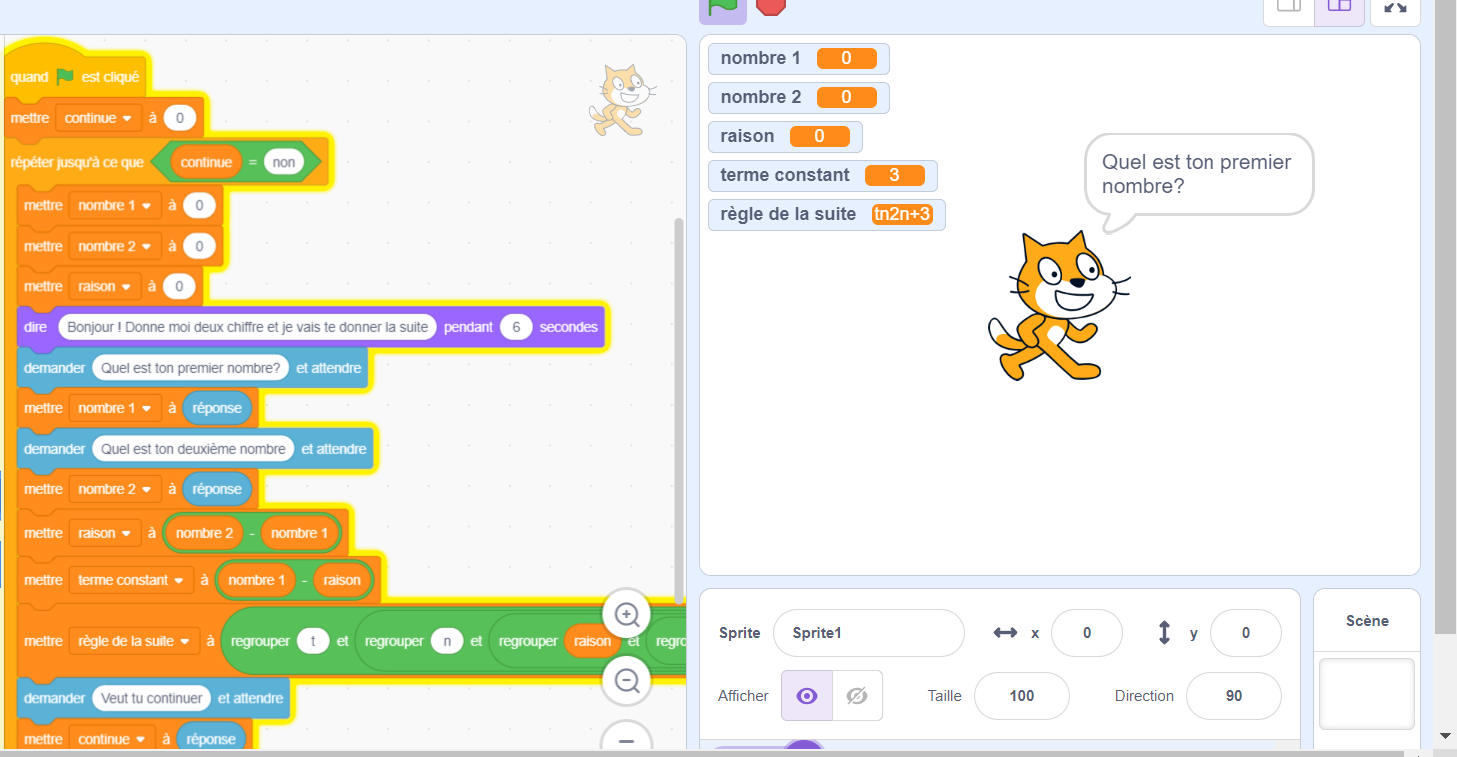Viewport: 1457px width, 757px height.
Task: Open nombre 1 dropdown set to réponse
Action: click(x=114, y=408)
